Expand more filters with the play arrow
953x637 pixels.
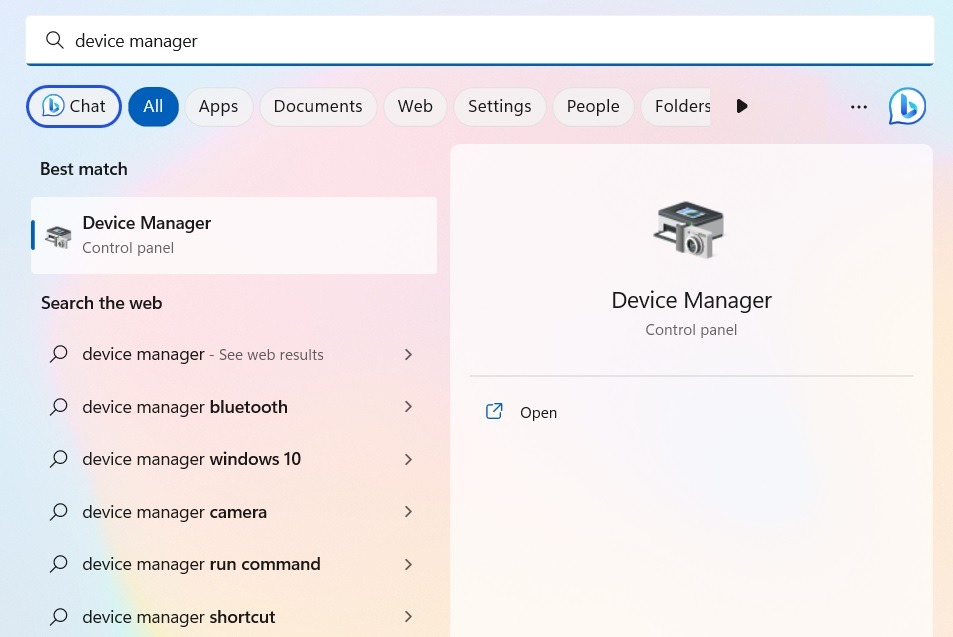[x=742, y=106]
